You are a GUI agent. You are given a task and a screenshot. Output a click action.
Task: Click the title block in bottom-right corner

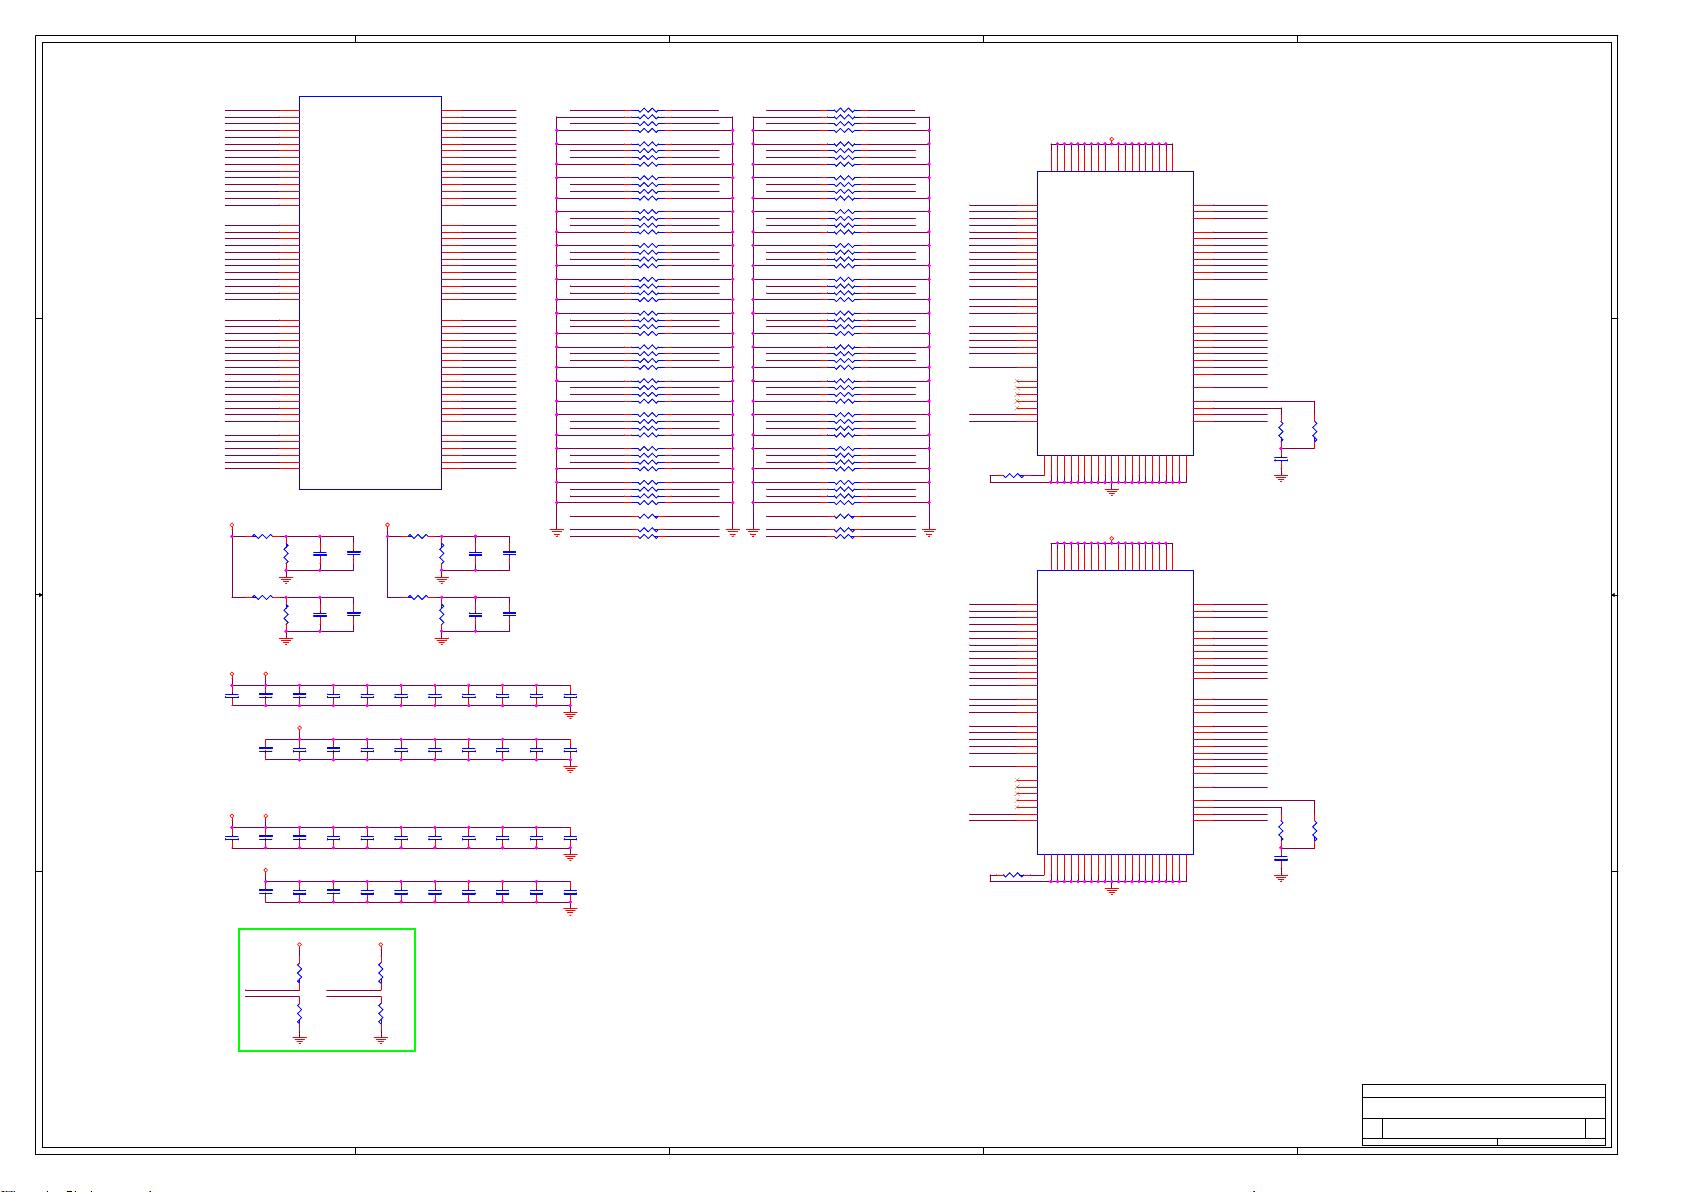(1483, 1115)
